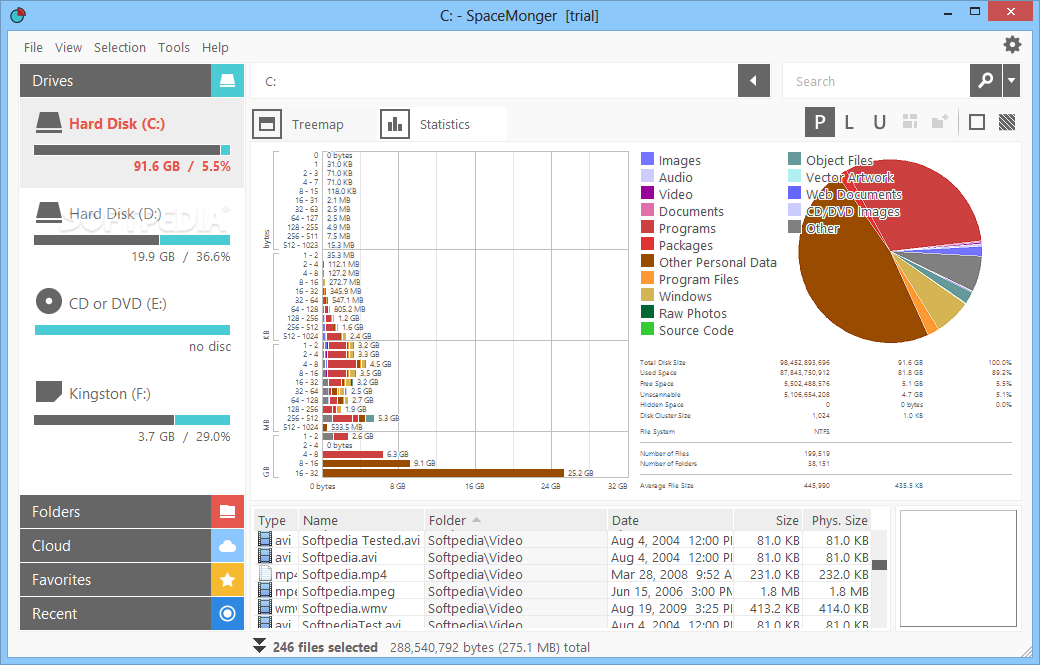Click the Cloud panel cloud icon
The width and height of the screenshot is (1040, 665).
click(x=228, y=546)
